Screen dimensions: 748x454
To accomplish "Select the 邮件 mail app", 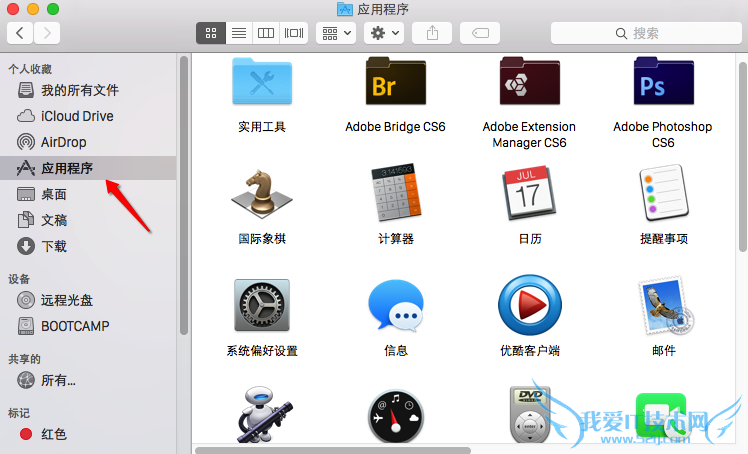I will click(x=665, y=305).
